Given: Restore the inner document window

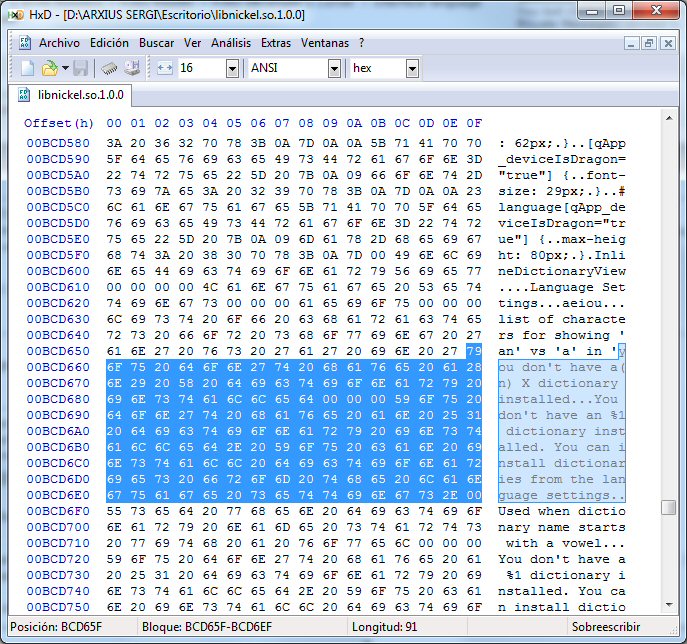Looking at the screenshot, I should 649,43.
